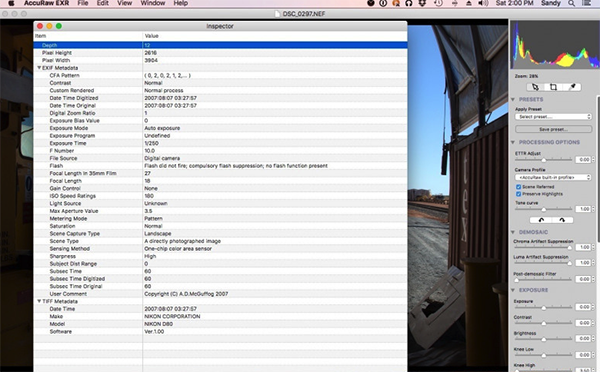
Task: Click the Brightness slider
Action: click(543, 339)
